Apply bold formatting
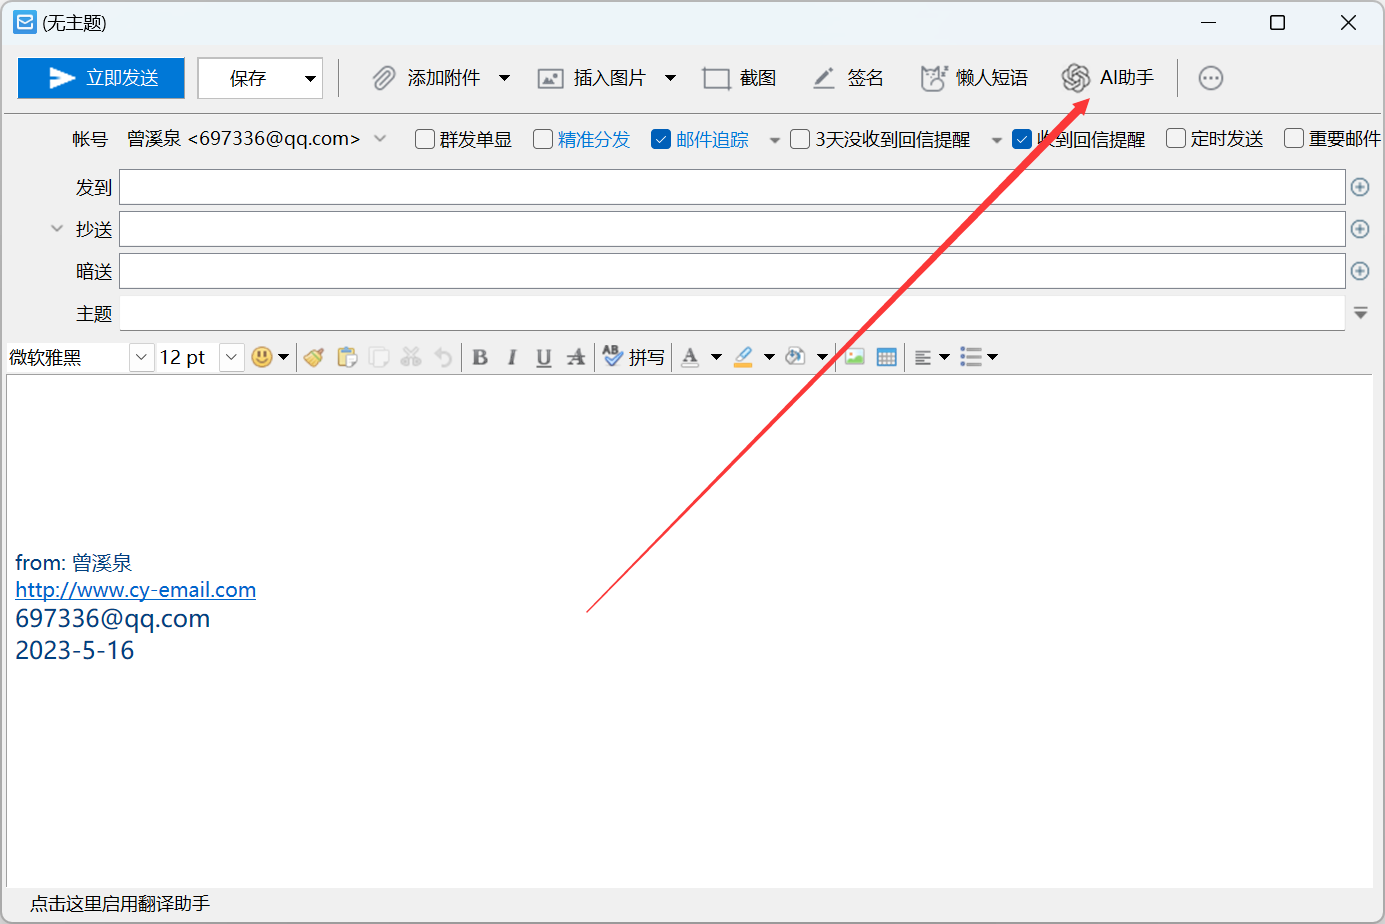The width and height of the screenshot is (1385, 924). pos(480,357)
